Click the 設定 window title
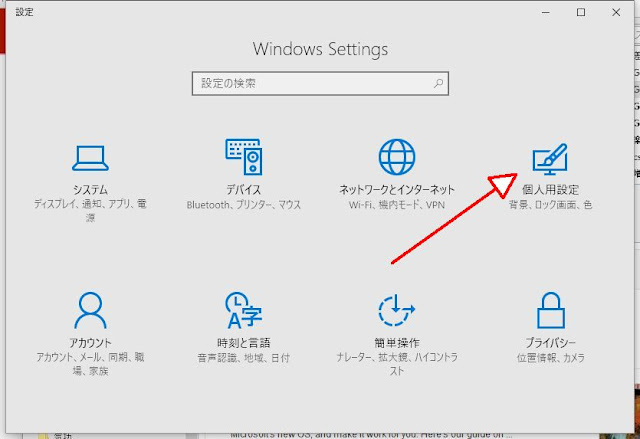 pyautogui.click(x=24, y=12)
